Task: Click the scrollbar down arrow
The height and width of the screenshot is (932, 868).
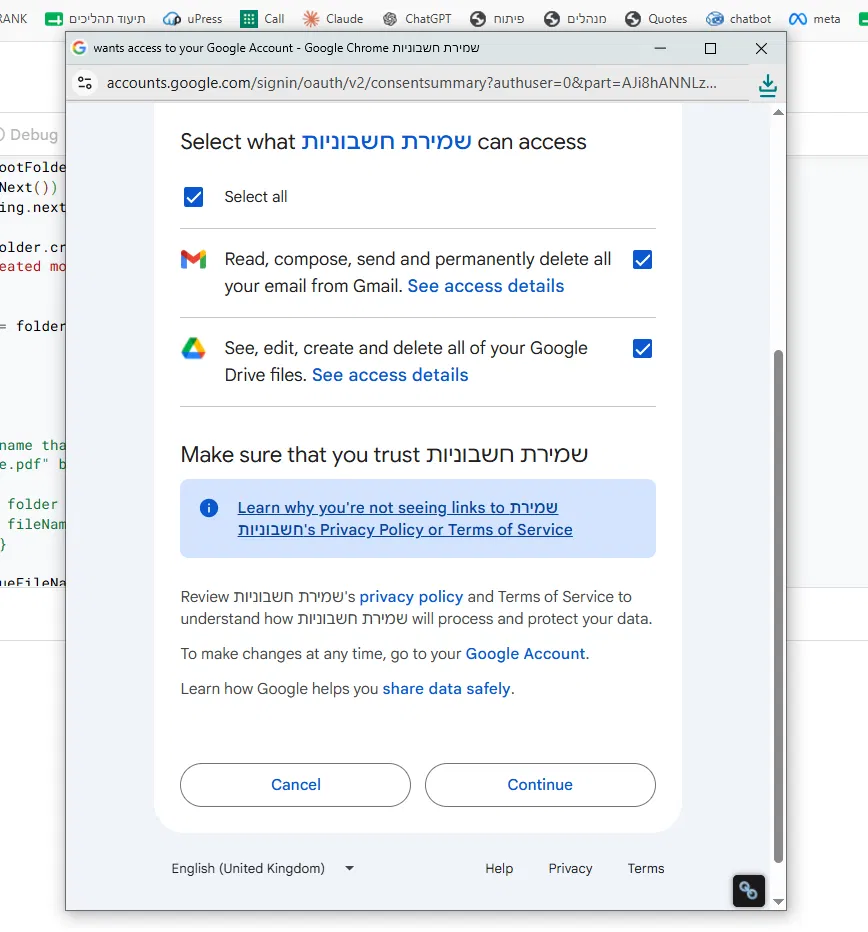Action: coord(778,902)
